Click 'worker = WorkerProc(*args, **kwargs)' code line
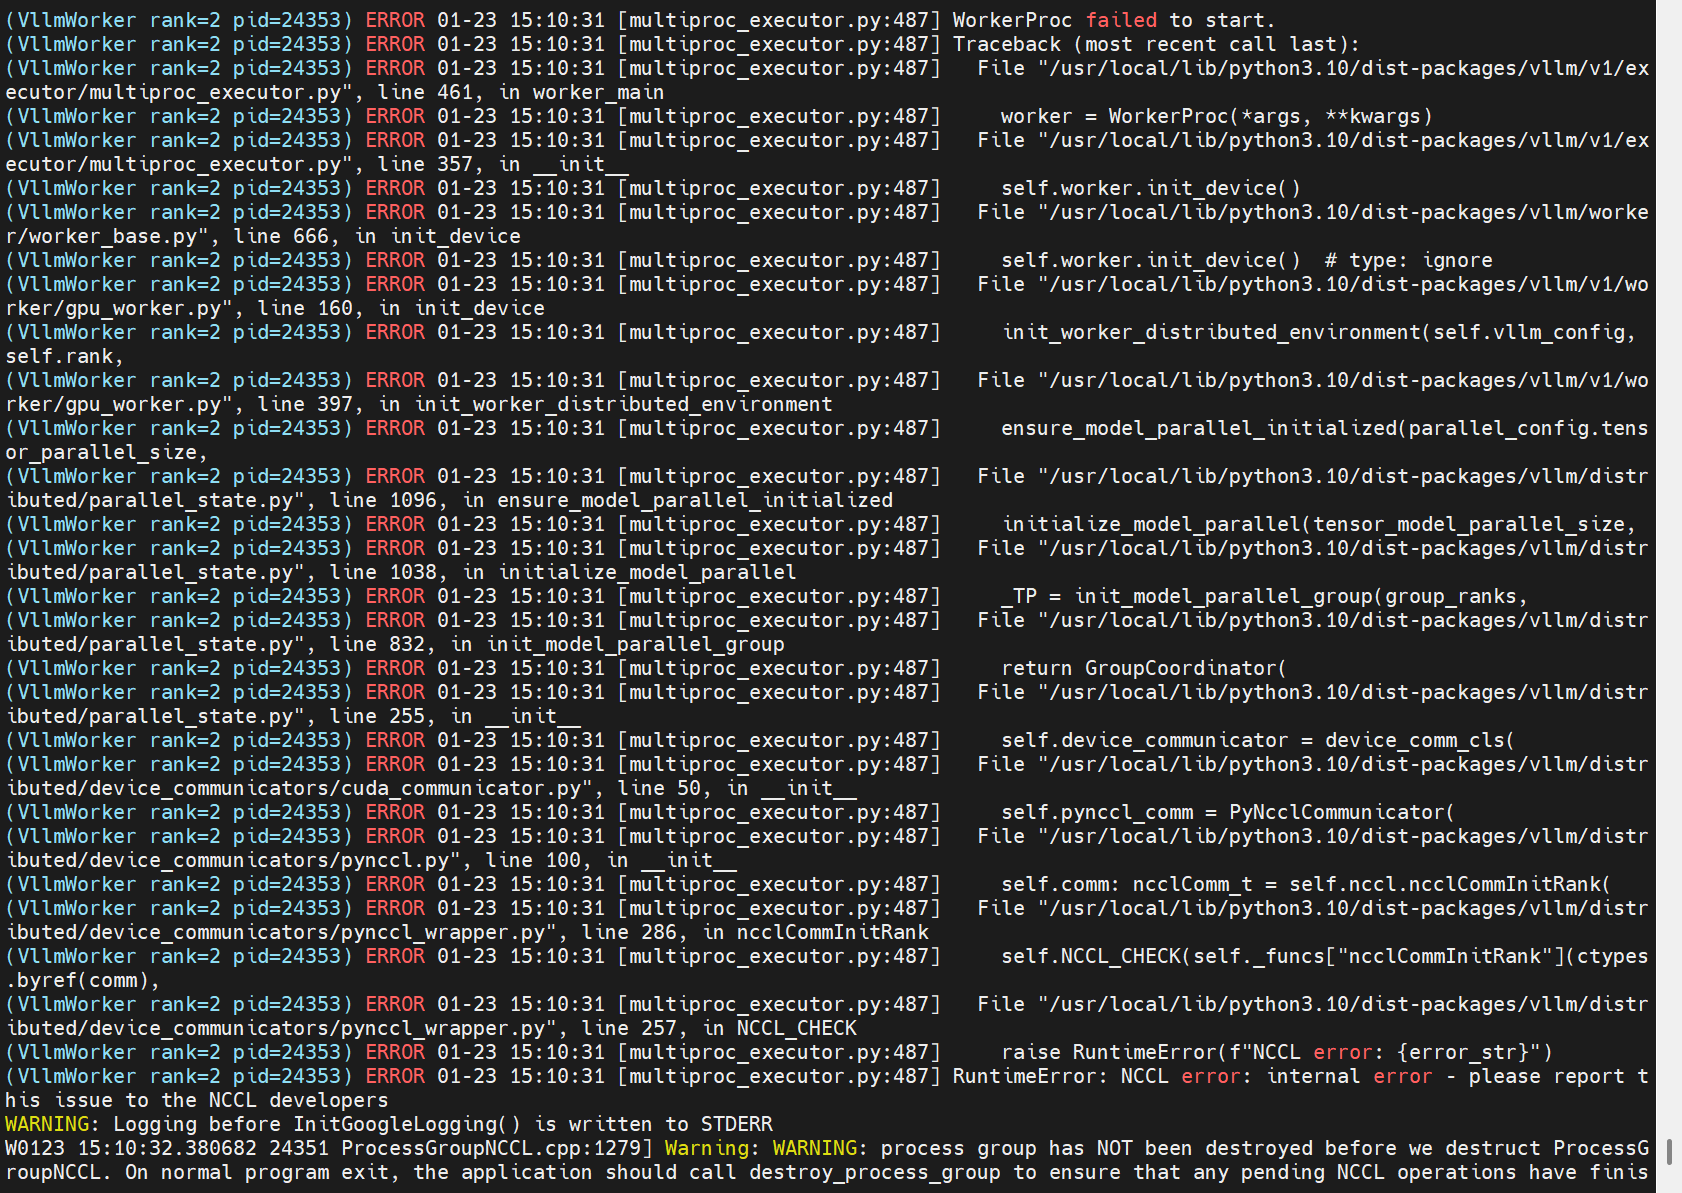 (1217, 116)
